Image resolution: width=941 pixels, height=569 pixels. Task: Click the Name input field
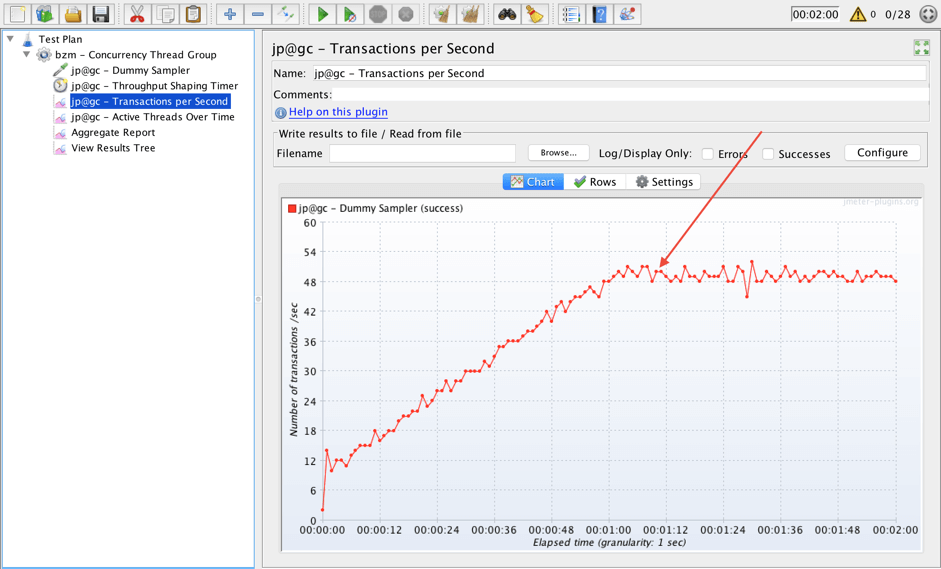click(619, 73)
